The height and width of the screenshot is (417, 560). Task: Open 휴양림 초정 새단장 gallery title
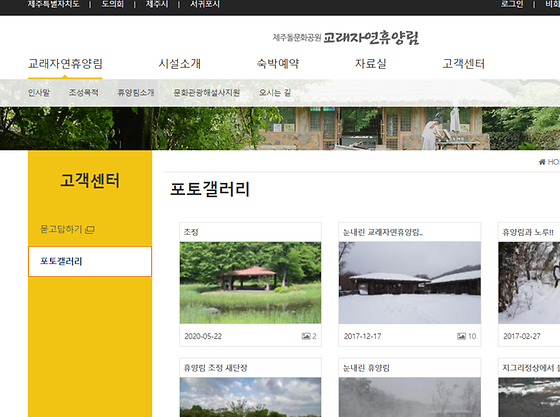215,368
